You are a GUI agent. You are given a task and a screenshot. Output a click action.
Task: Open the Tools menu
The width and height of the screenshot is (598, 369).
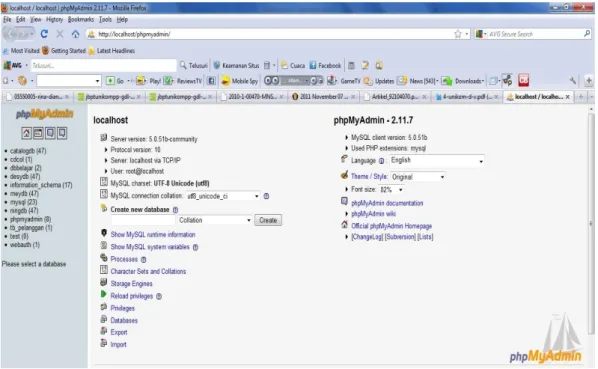tap(105, 19)
